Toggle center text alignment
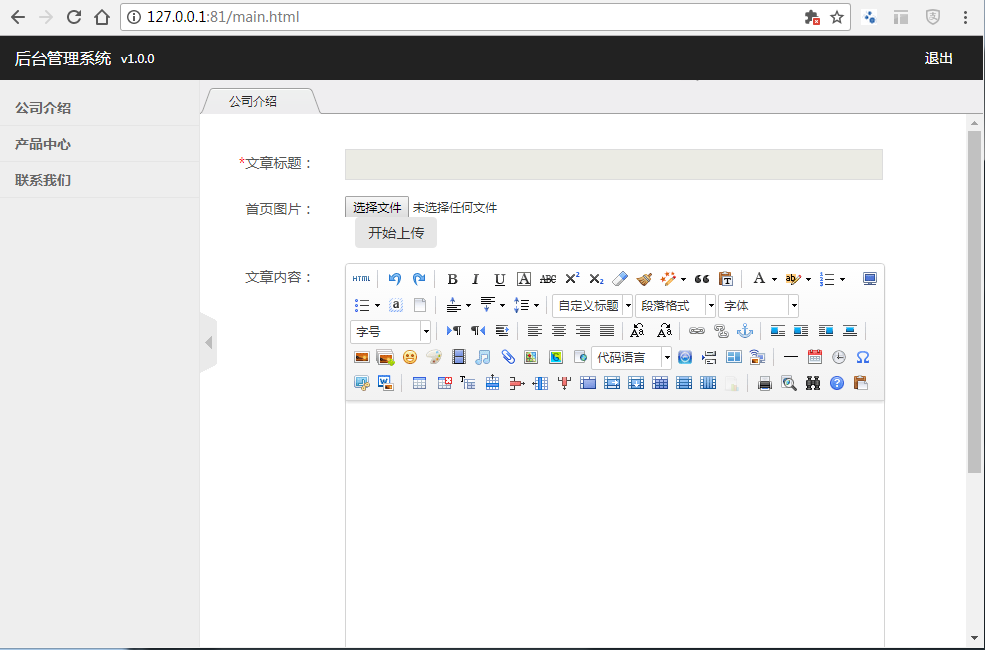985x650 pixels. click(x=558, y=331)
